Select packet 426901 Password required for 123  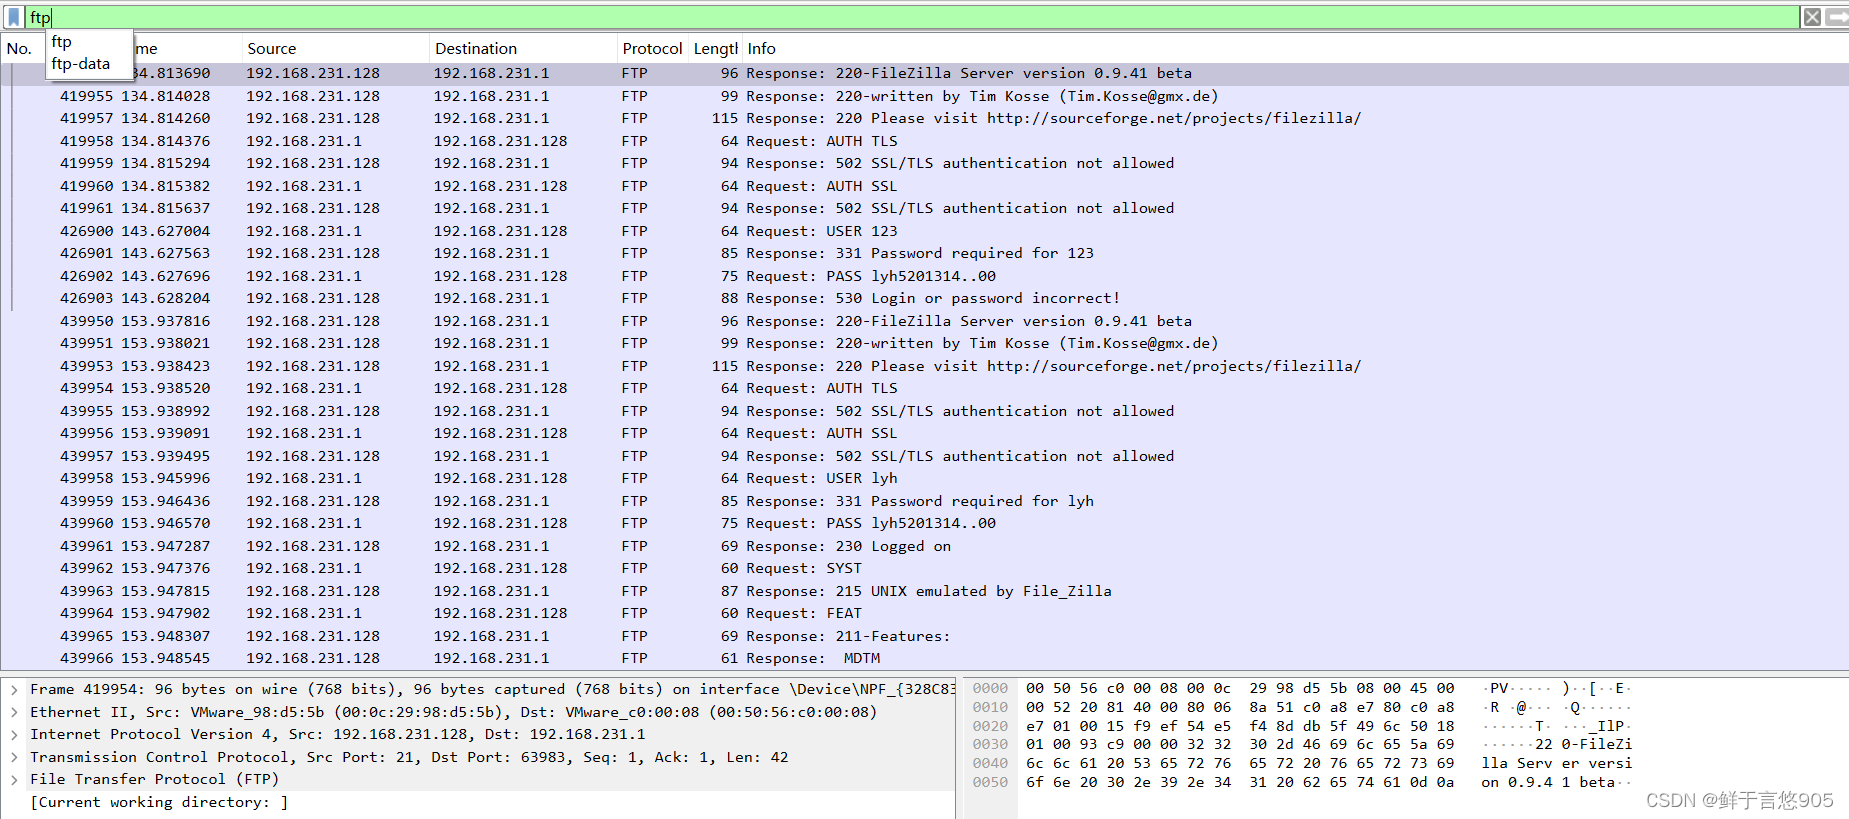point(924,253)
